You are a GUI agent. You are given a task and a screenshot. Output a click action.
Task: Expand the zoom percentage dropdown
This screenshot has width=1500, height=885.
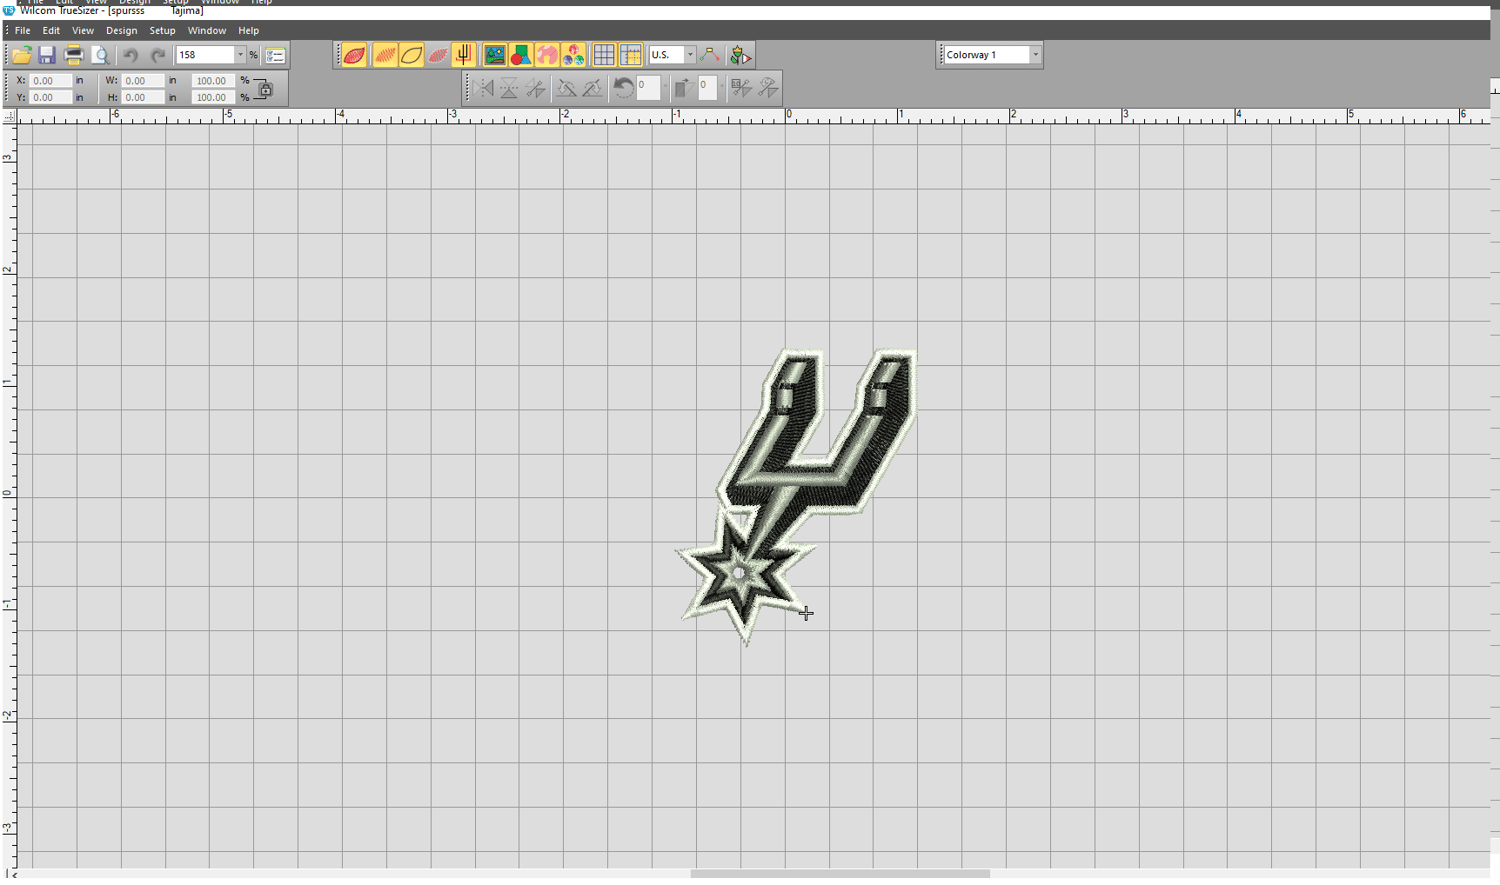(240, 55)
